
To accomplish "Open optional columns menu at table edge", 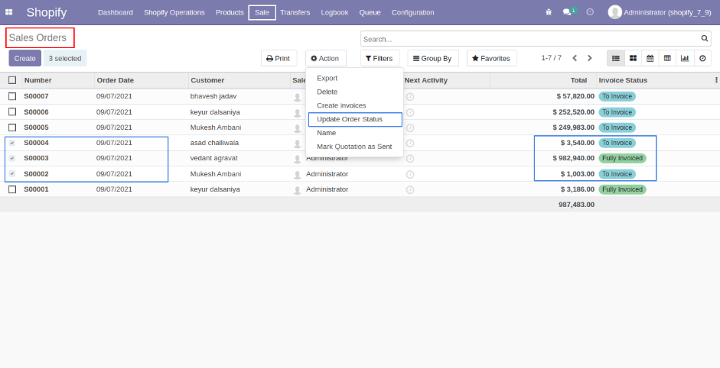I will click(716, 80).
